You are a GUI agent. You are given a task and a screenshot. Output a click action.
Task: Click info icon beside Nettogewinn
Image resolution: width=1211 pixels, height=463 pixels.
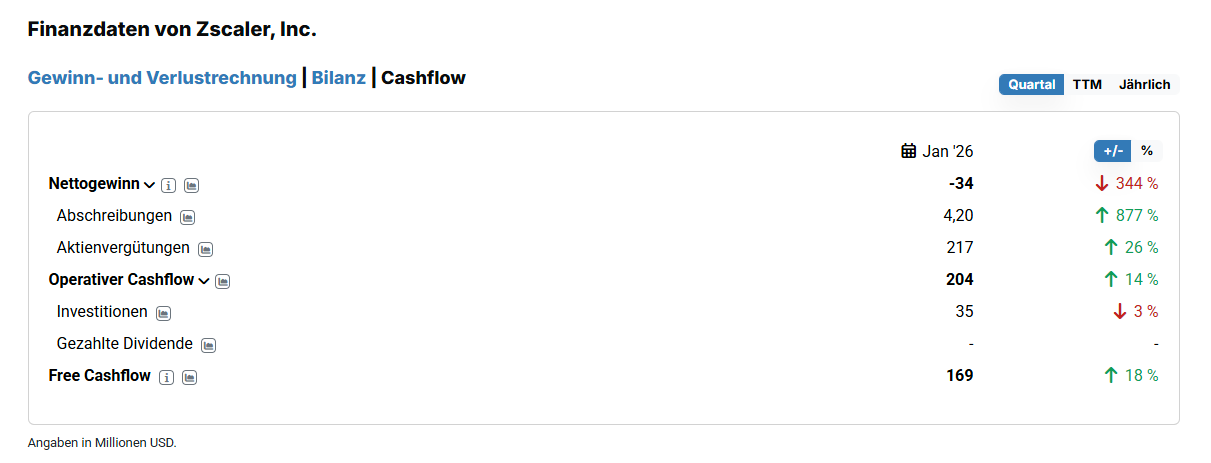pyautogui.click(x=169, y=185)
